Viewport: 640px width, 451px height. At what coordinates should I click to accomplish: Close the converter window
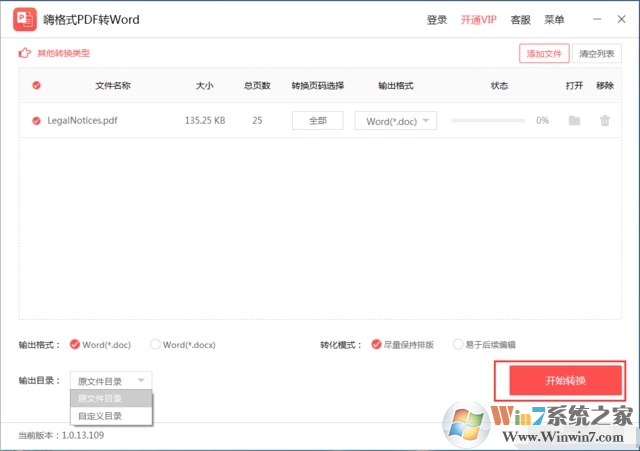tap(621, 19)
